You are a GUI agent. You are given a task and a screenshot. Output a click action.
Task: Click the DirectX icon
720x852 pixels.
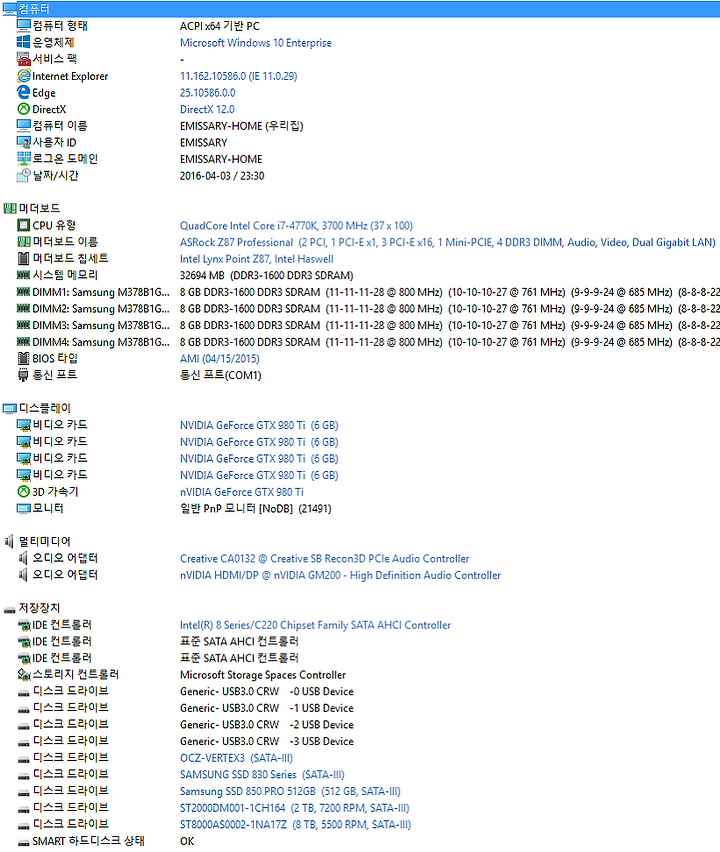pos(23,109)
